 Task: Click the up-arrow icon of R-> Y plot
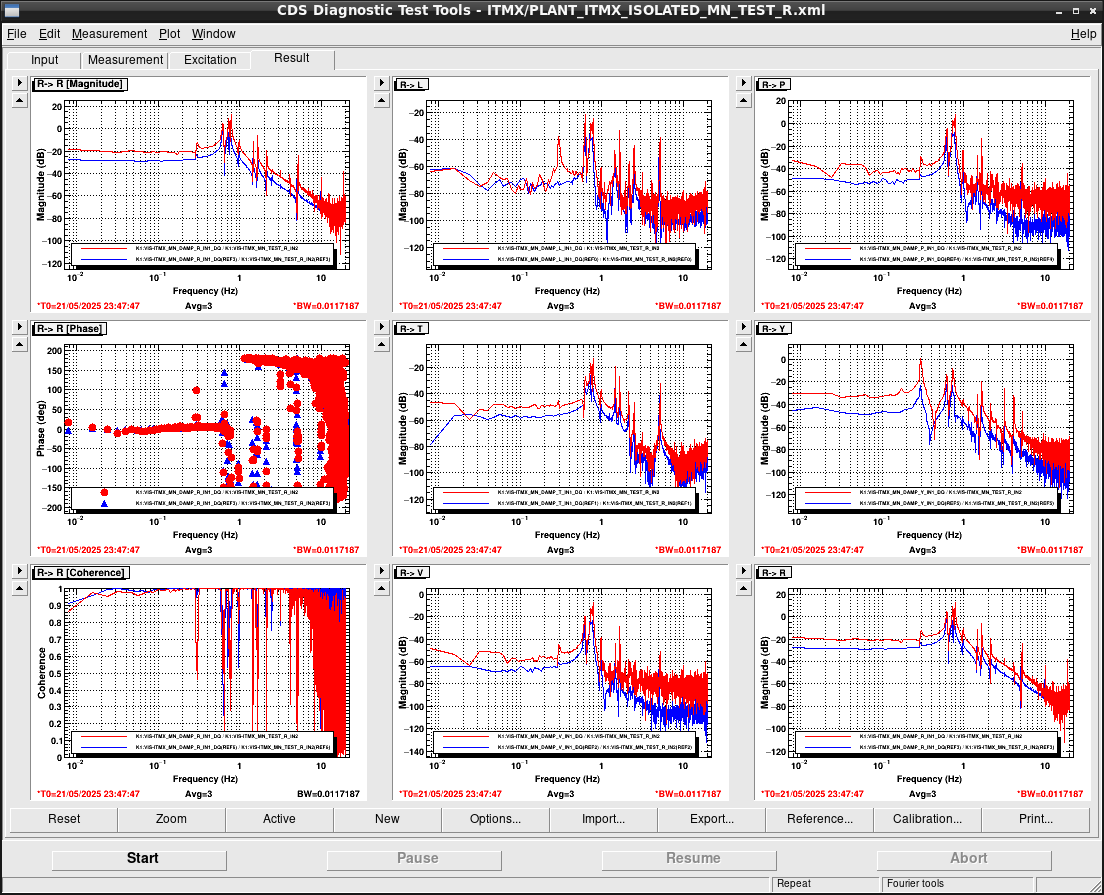[x=744, y=344]
